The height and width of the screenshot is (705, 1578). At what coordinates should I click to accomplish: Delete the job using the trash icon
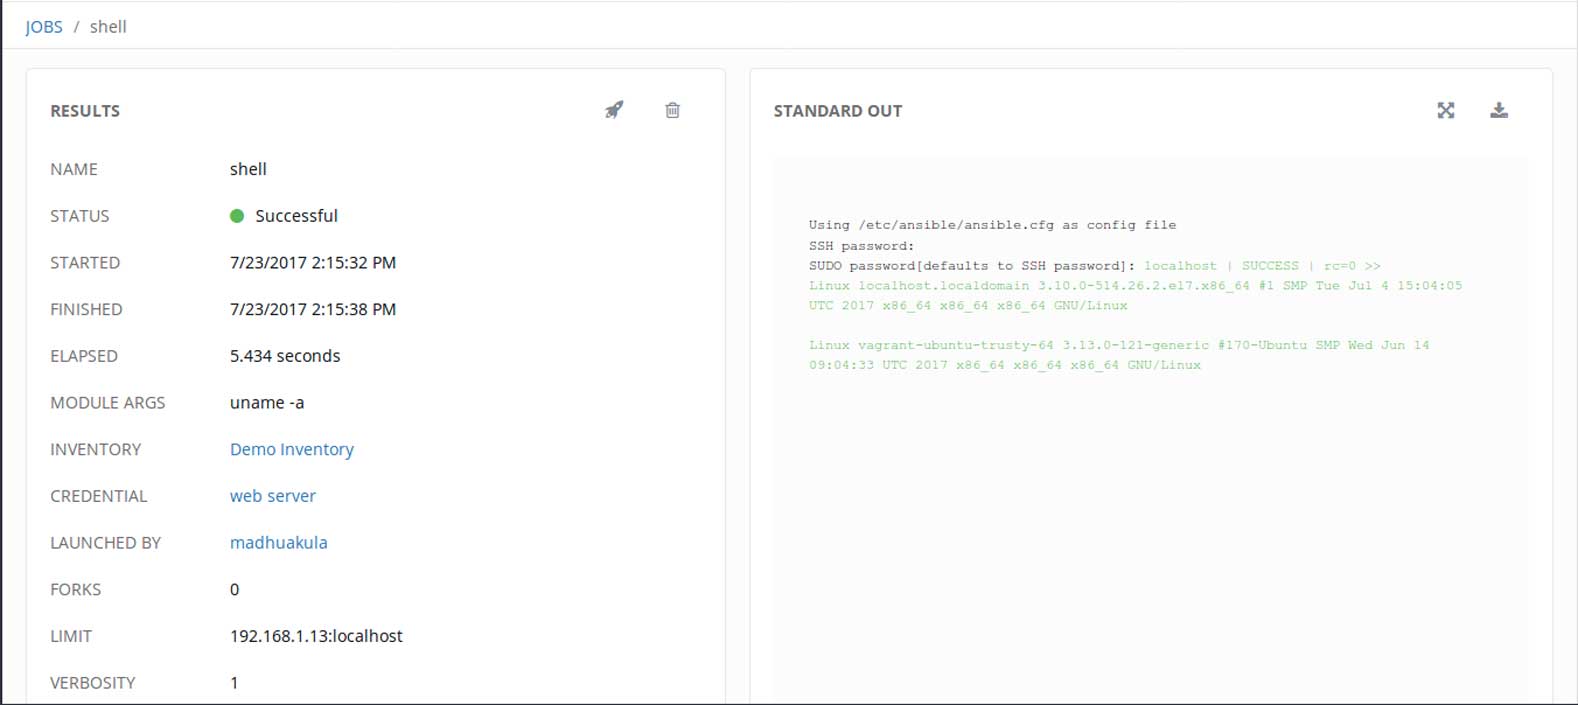tap(673, 110)
